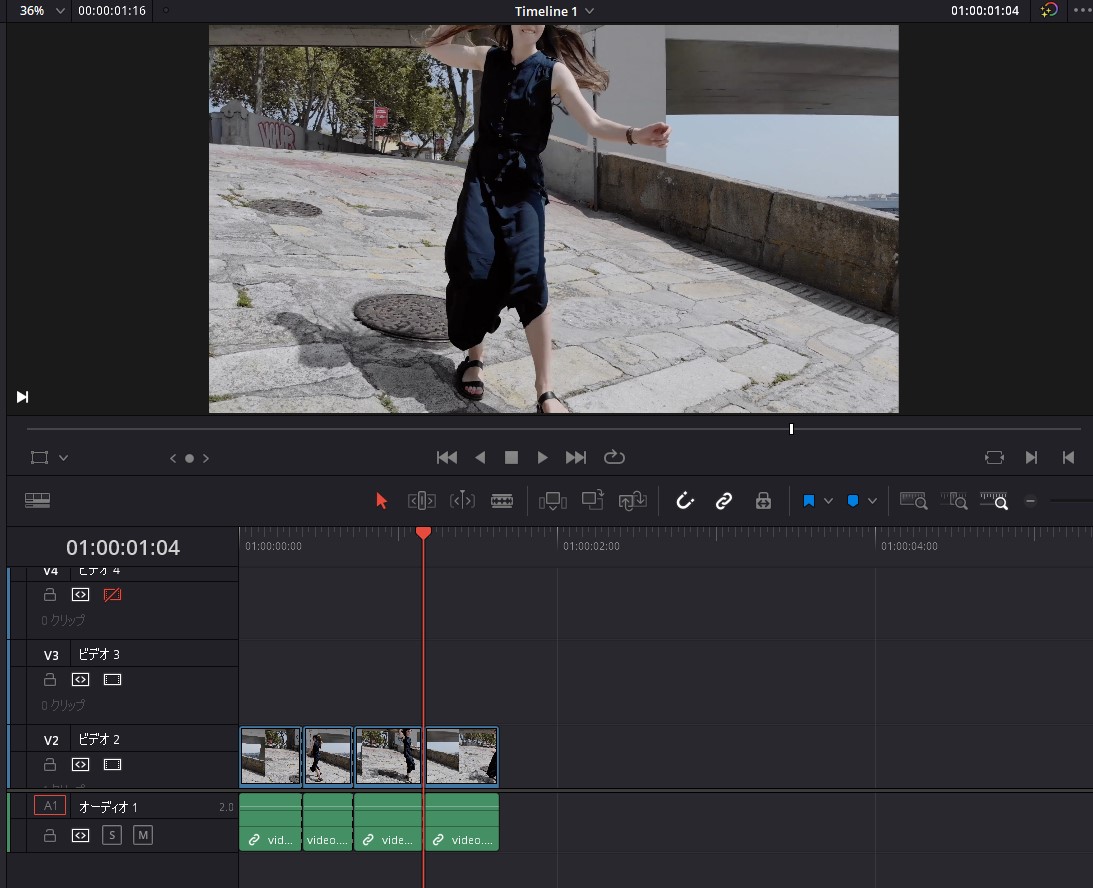Select the Selection mode arrow tool

tap(381, 500)
